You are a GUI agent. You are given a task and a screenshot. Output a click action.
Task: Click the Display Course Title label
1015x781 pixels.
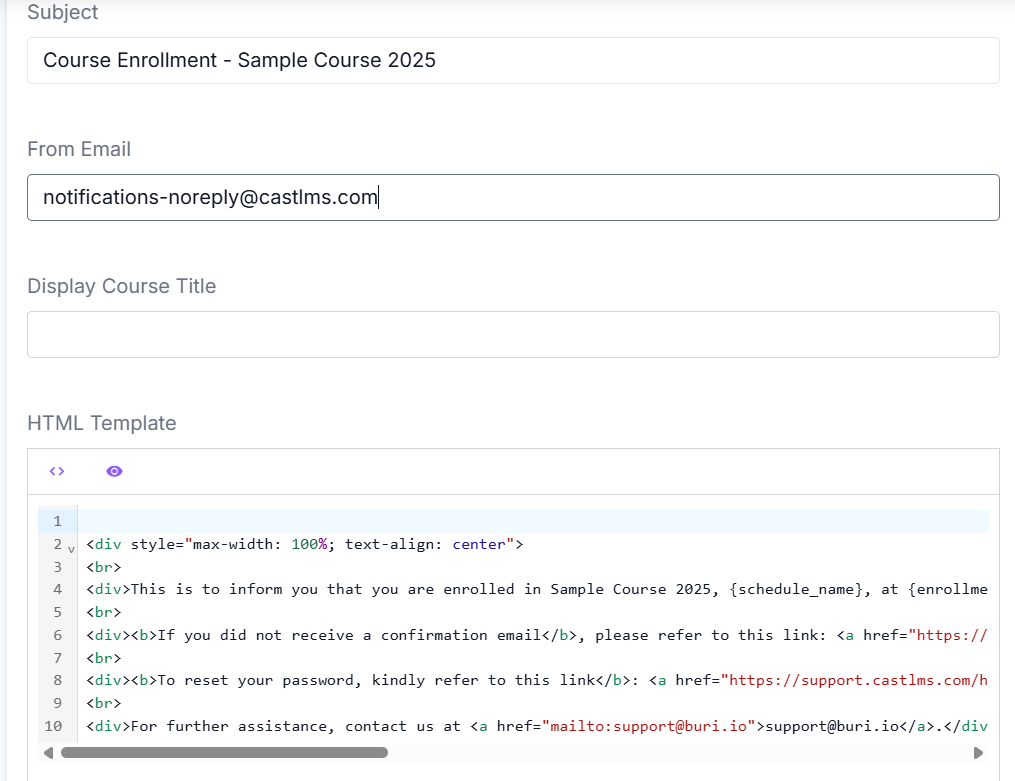[122, 286]
